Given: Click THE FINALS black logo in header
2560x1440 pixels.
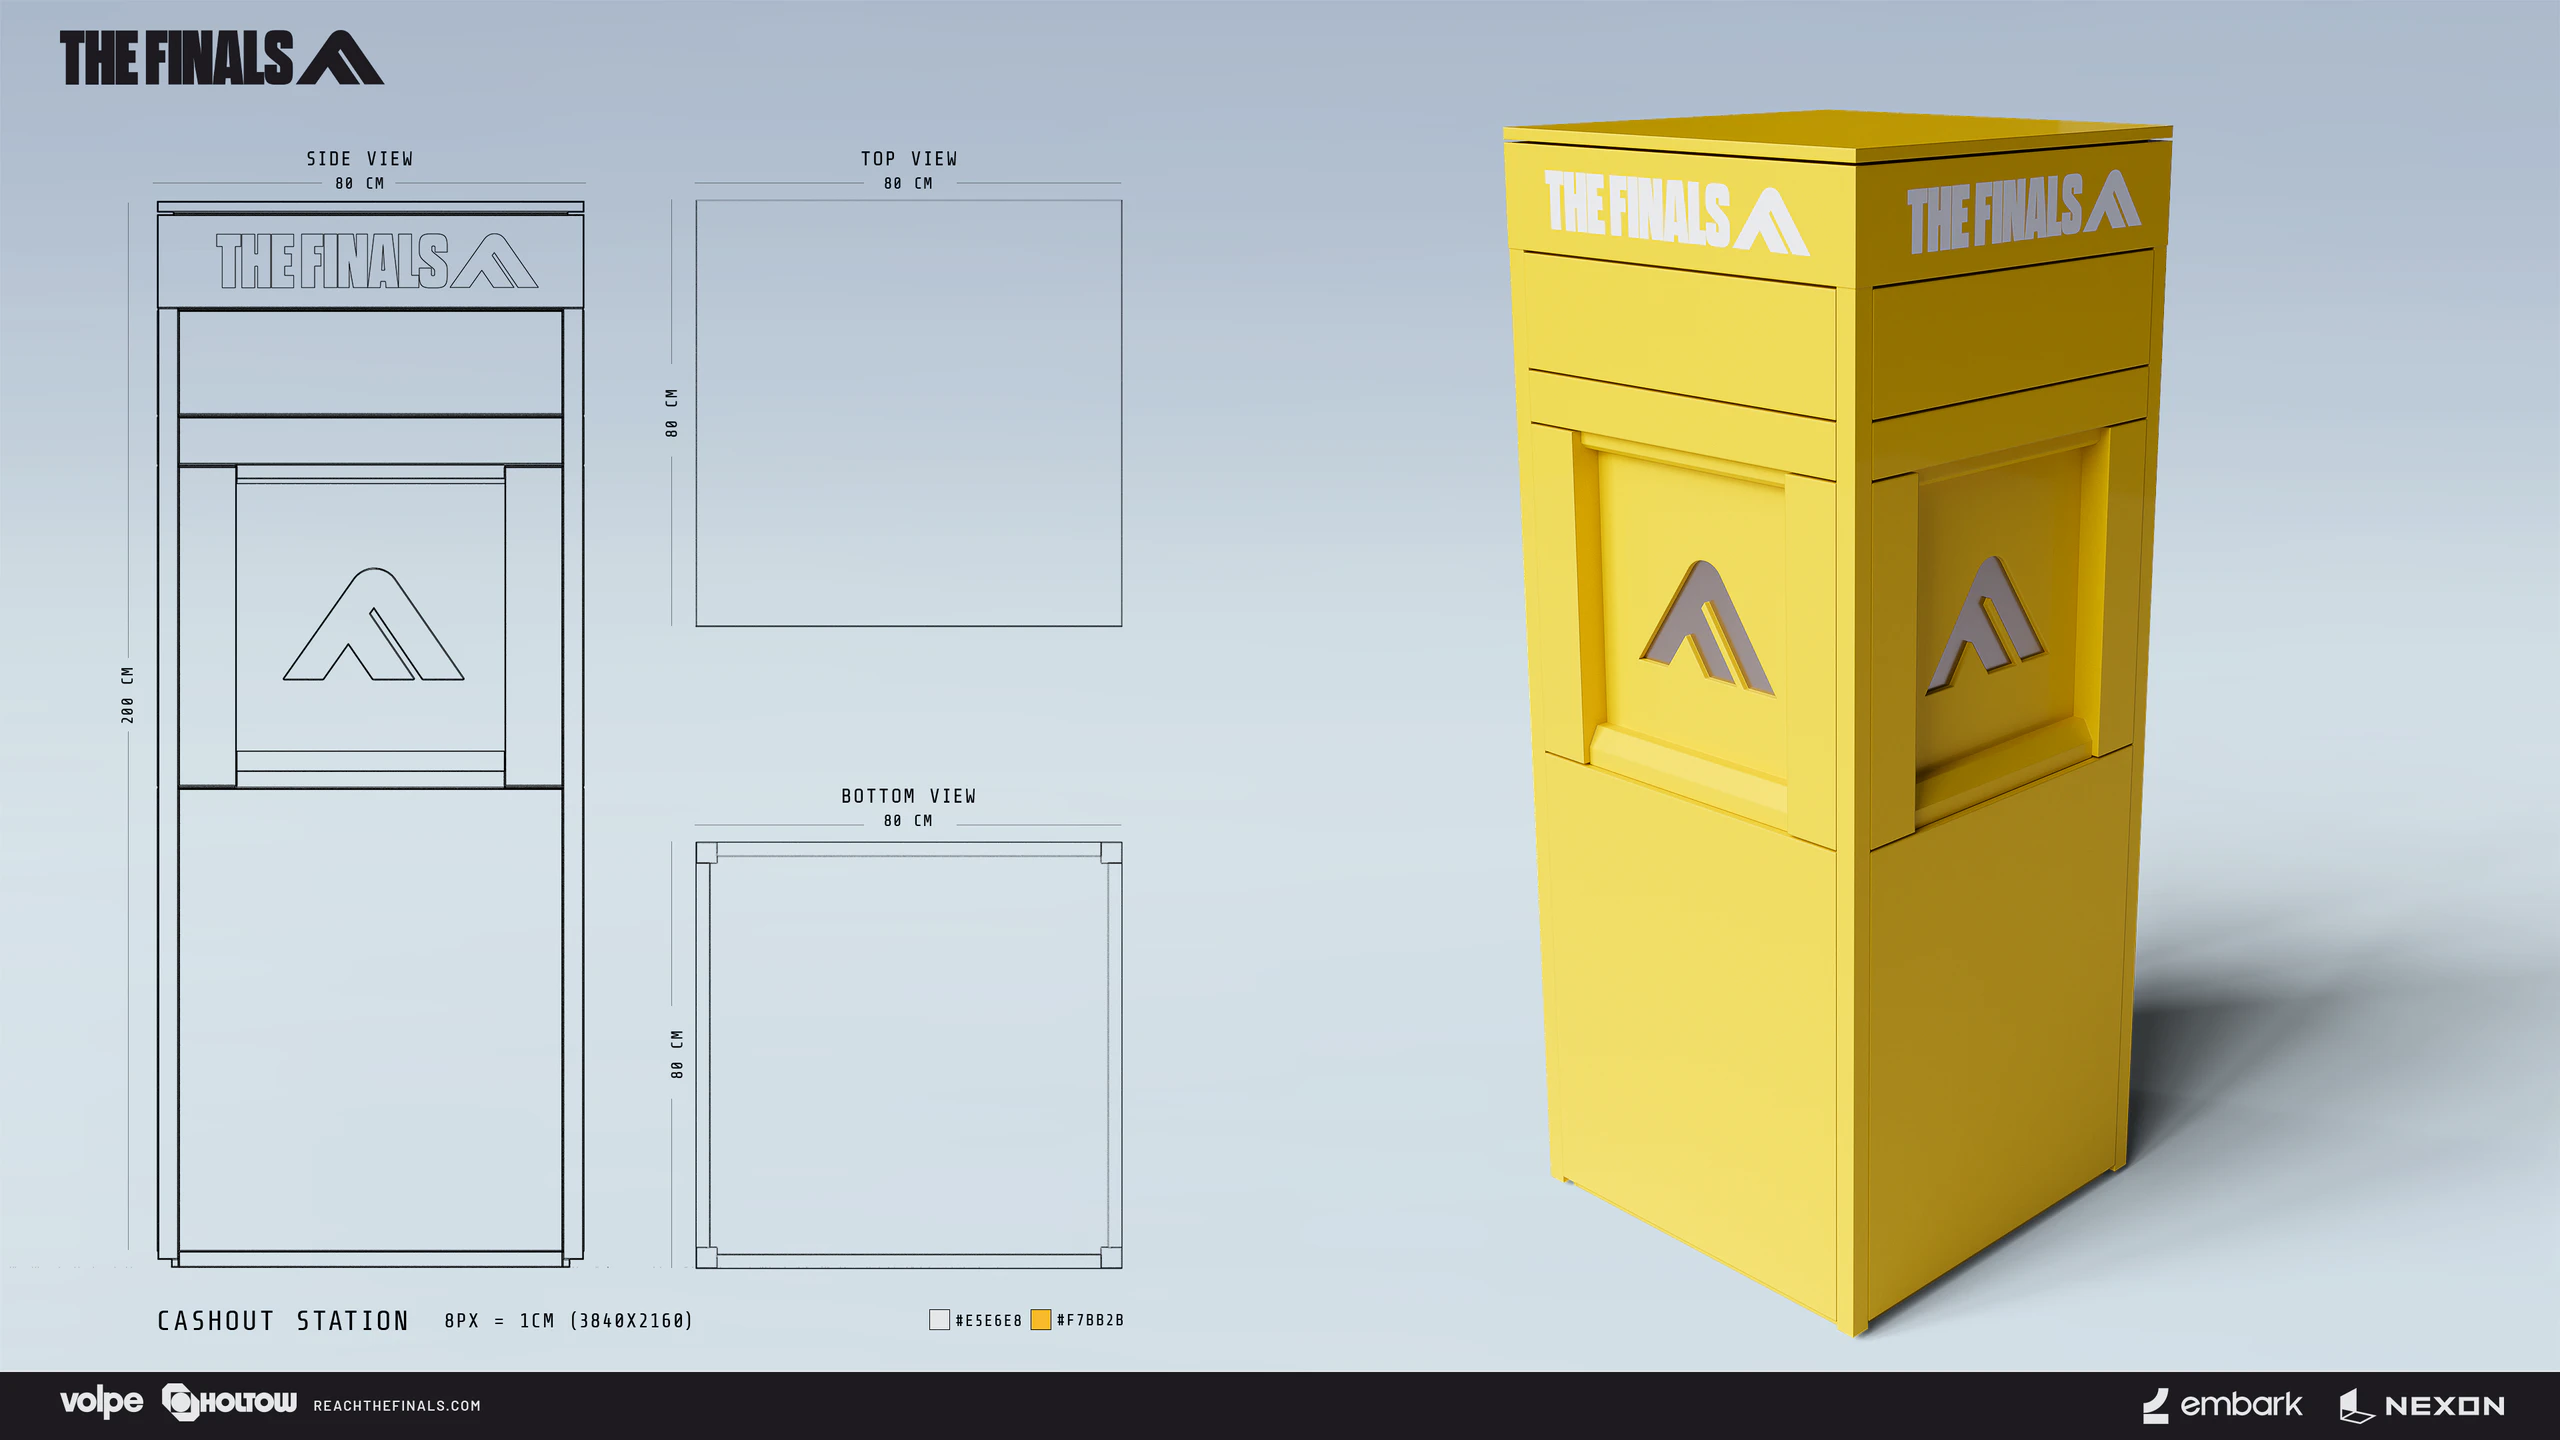Looking at the screenshot, I should pyautogui.click(x=221, y=58).
